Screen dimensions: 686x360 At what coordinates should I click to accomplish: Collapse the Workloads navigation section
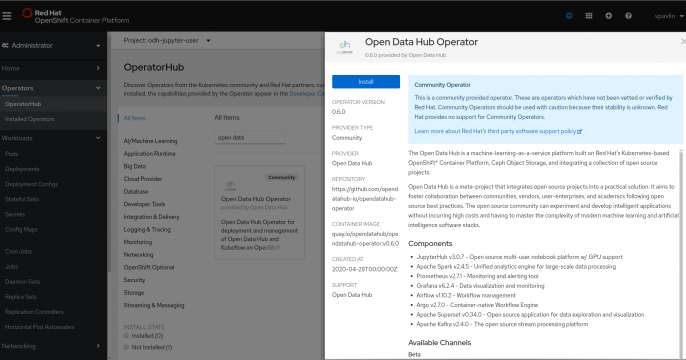pos(53,138)
